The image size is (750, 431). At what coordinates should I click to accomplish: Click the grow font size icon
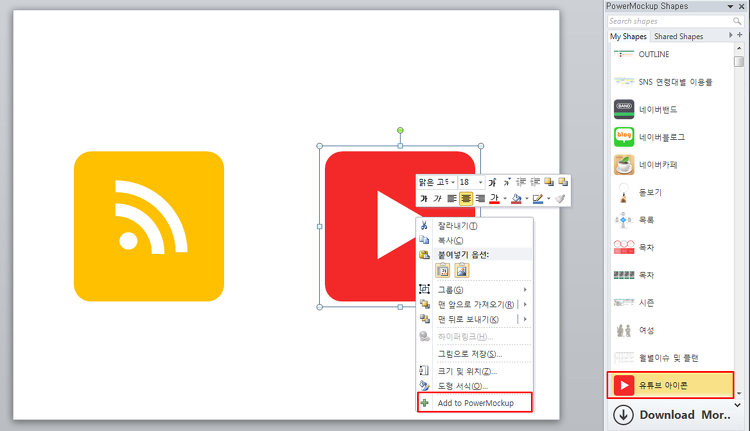click(492, 182)
